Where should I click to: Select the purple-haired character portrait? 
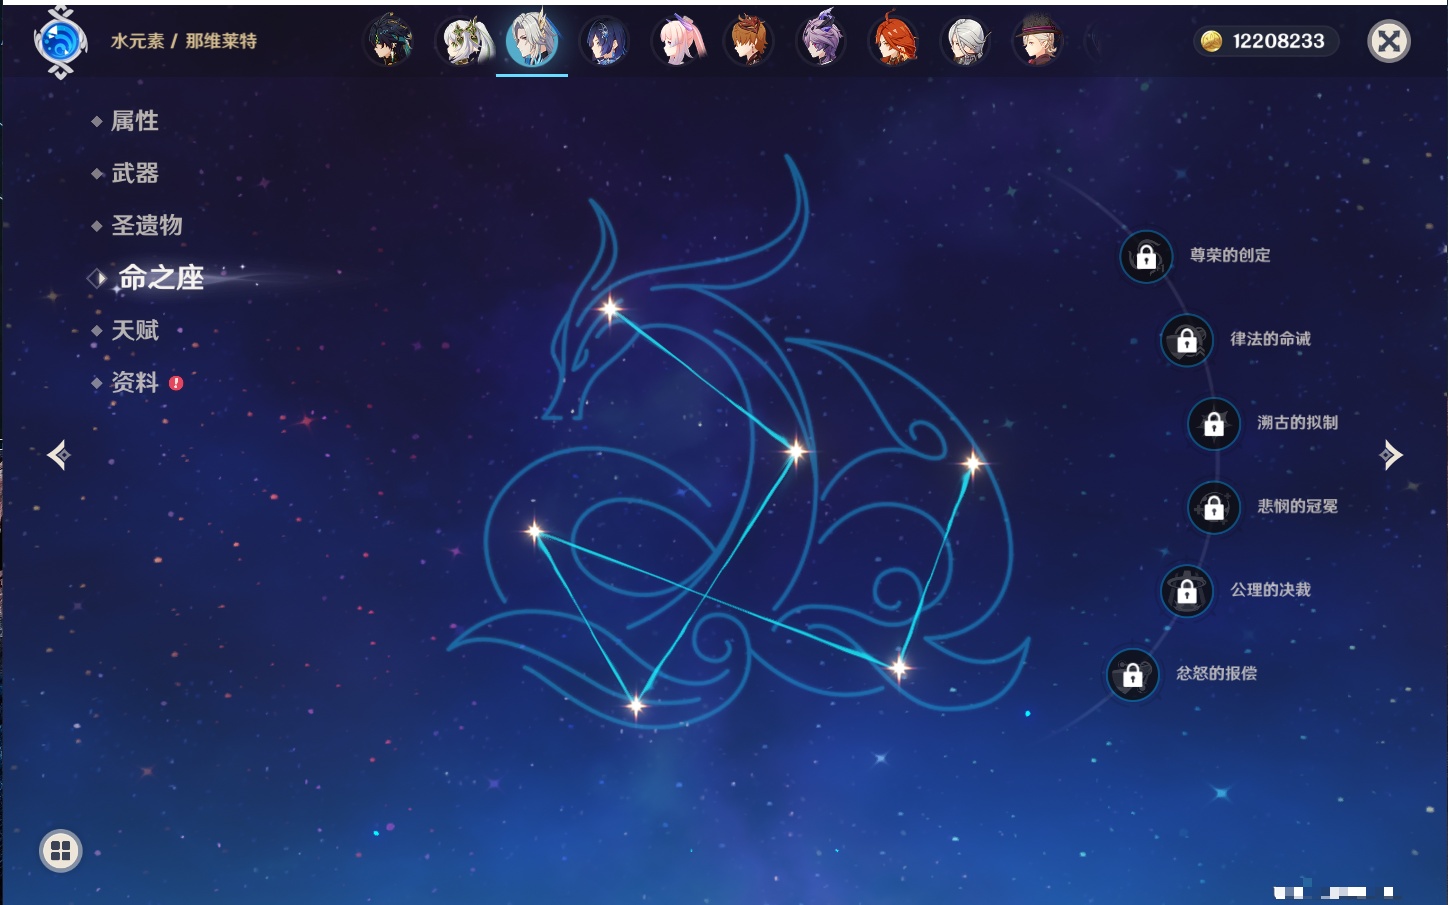pyautogui.click(x=821, y=42)
